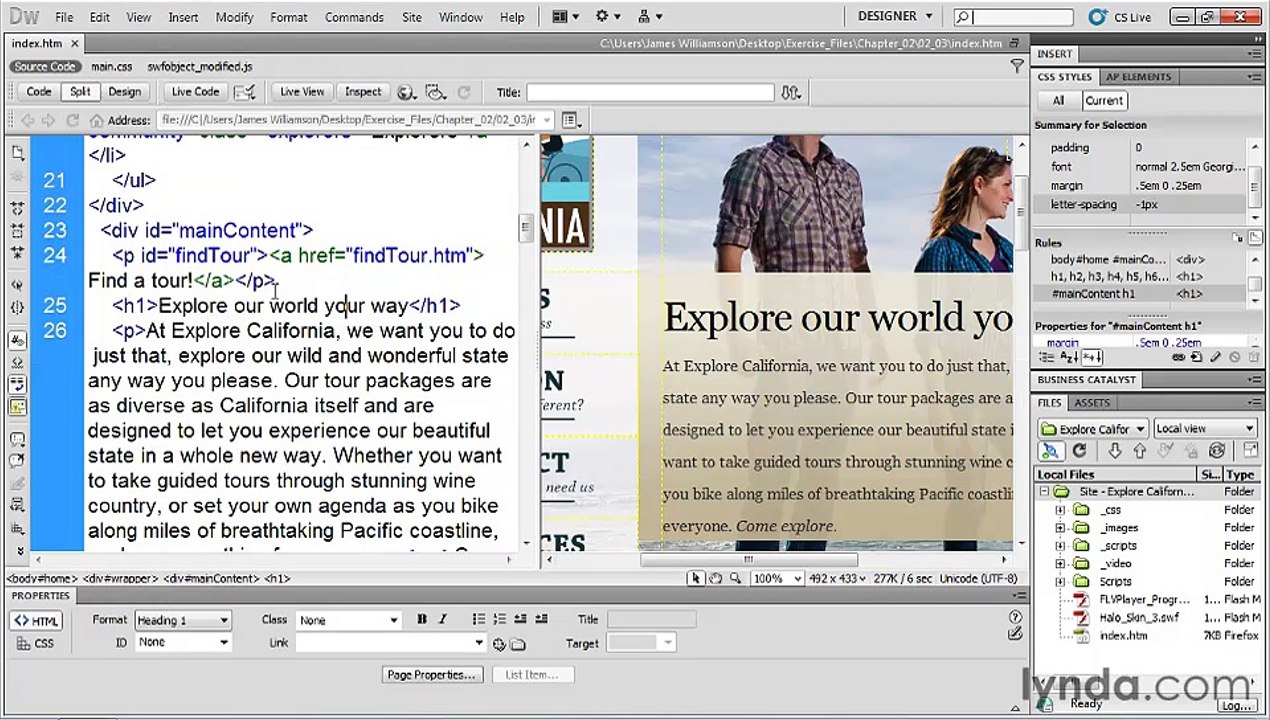Open the DESIGNER workspace switcher
This screenshot has width=1270, height=720.
895,16
